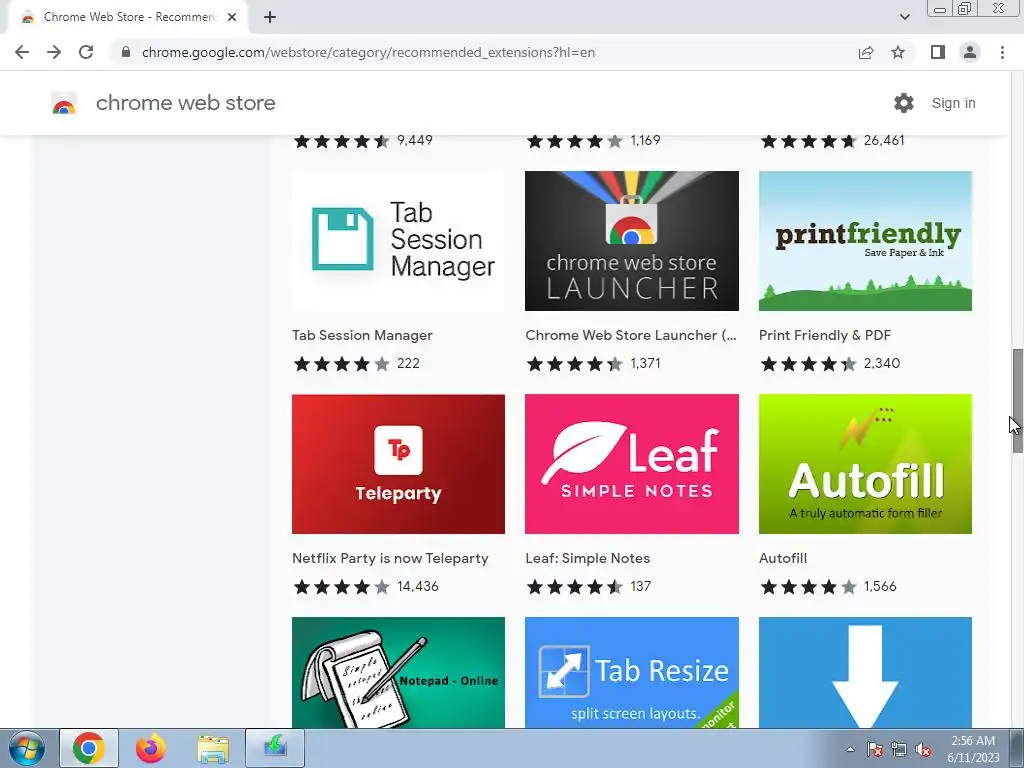Expand the tab search dropdown arrow
Screen dimensions: 1024x768
pos(904,17)
